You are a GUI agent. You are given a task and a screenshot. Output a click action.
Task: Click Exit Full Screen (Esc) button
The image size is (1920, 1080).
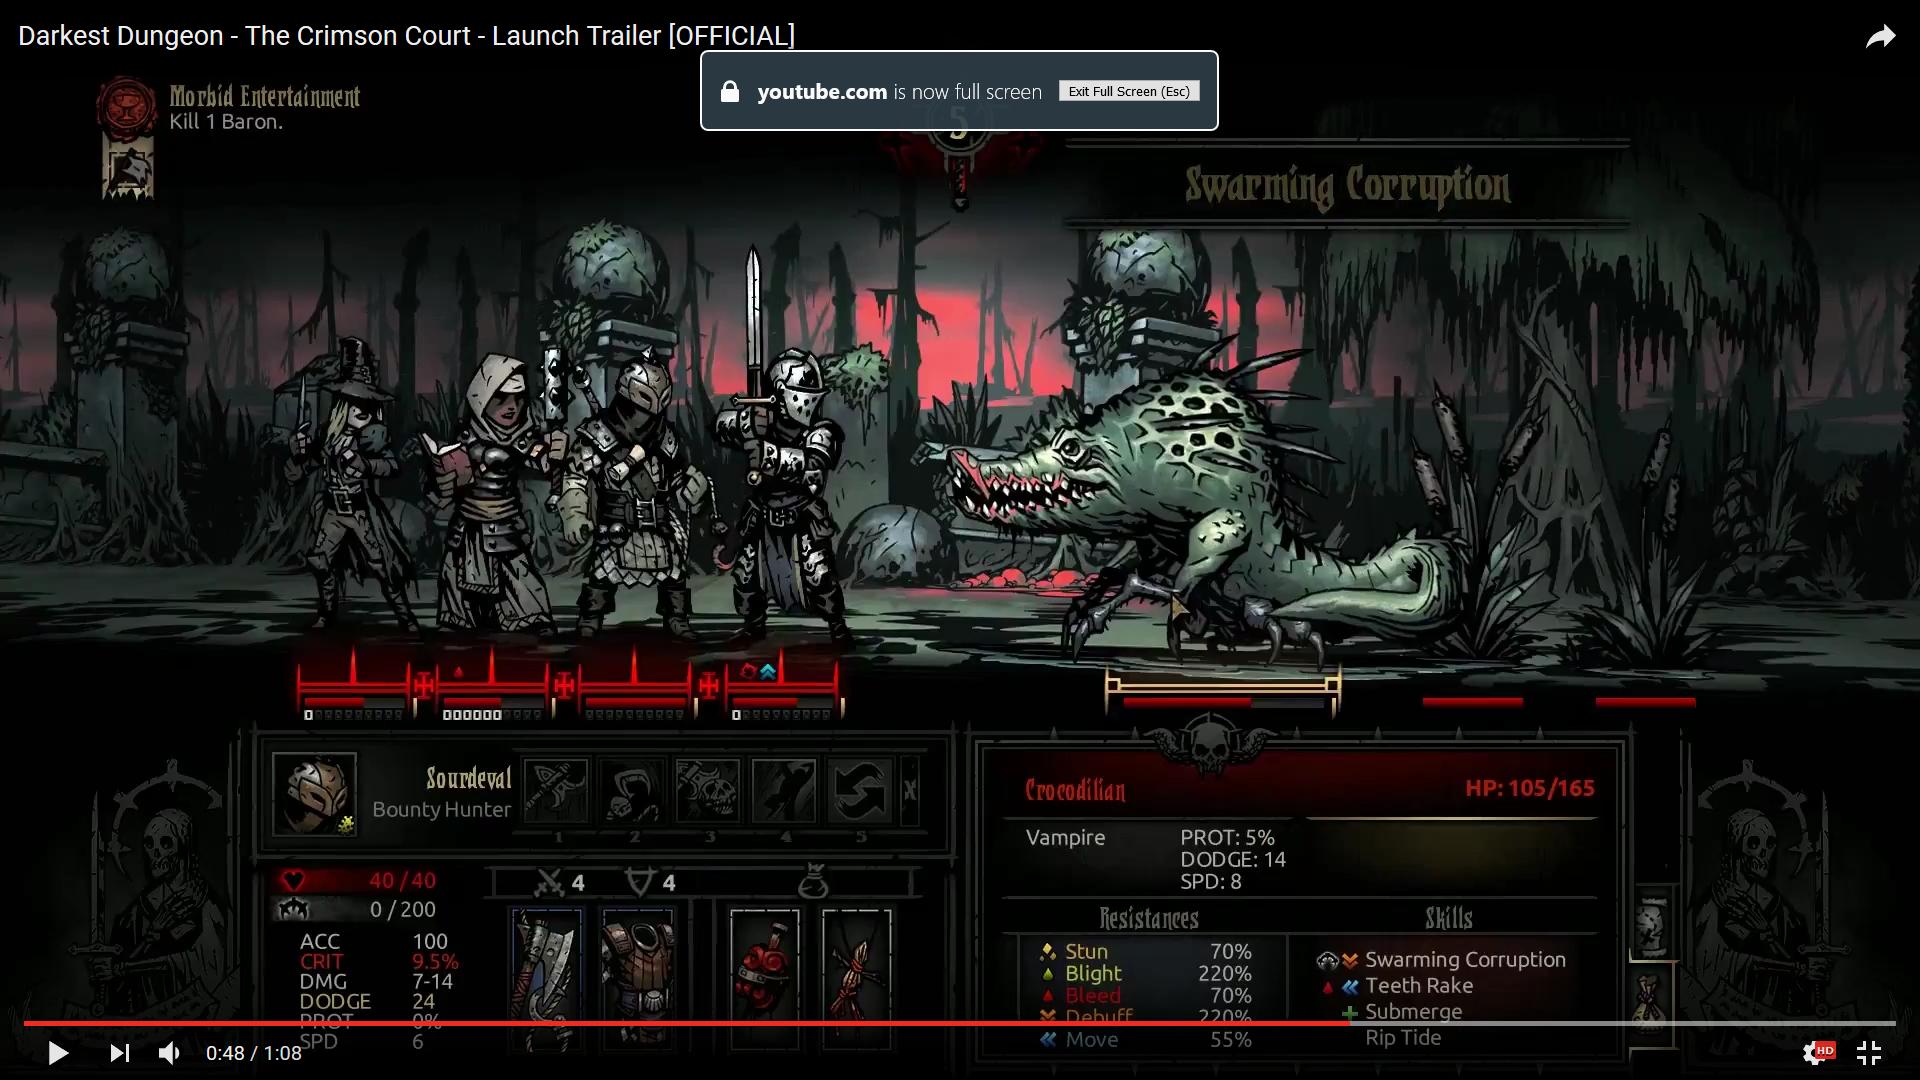(x=1129, y=91)
